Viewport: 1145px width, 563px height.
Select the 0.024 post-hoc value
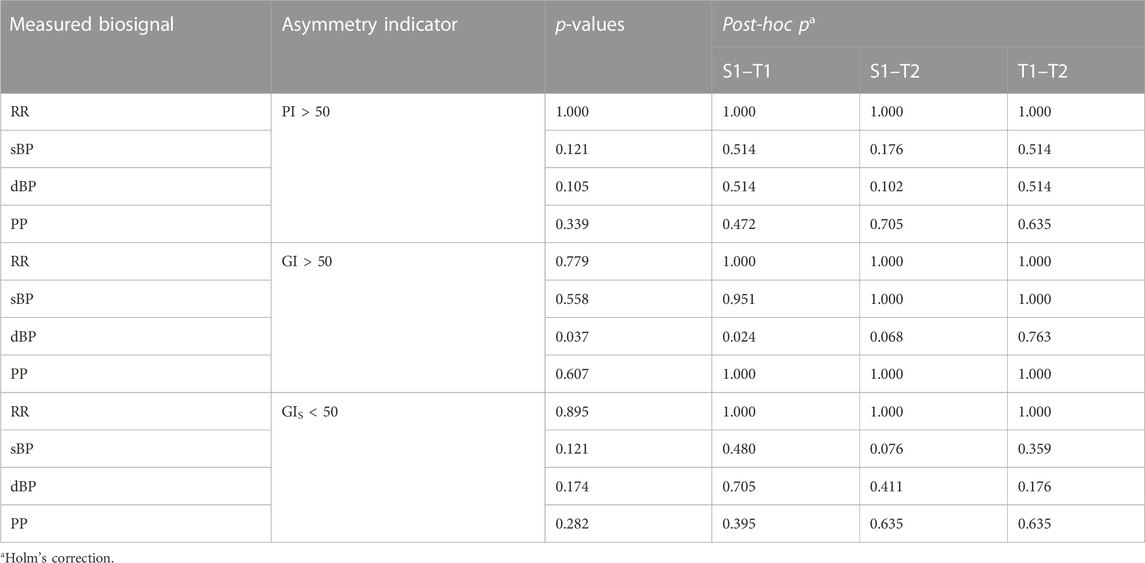tap(785, 337)
